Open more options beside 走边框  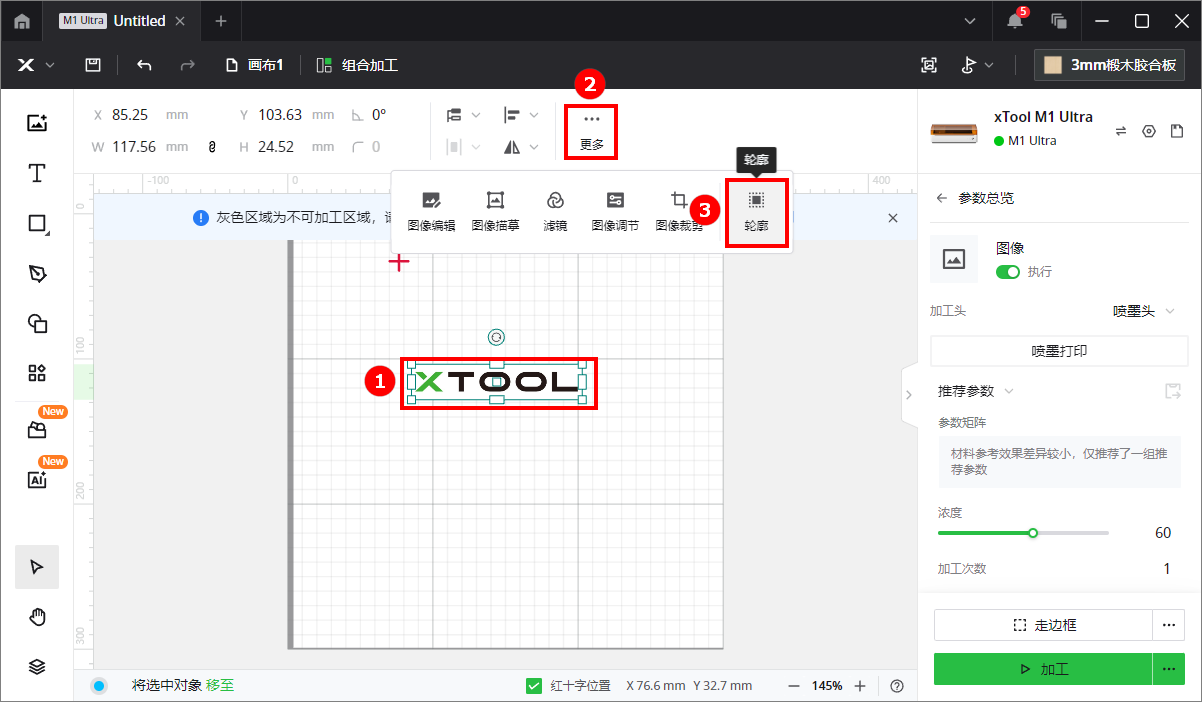tap(1168, 625)
